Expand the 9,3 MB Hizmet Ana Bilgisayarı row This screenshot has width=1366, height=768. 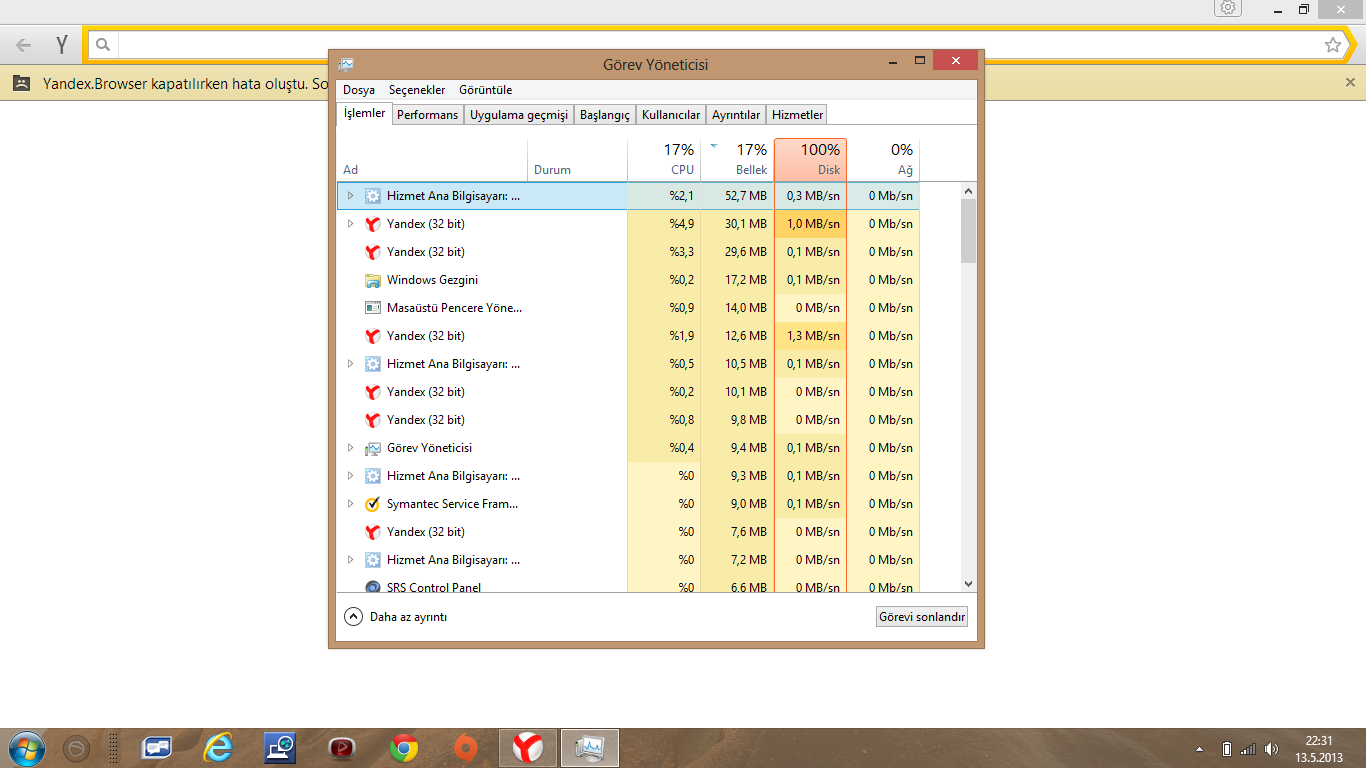(x=350, y=476)
